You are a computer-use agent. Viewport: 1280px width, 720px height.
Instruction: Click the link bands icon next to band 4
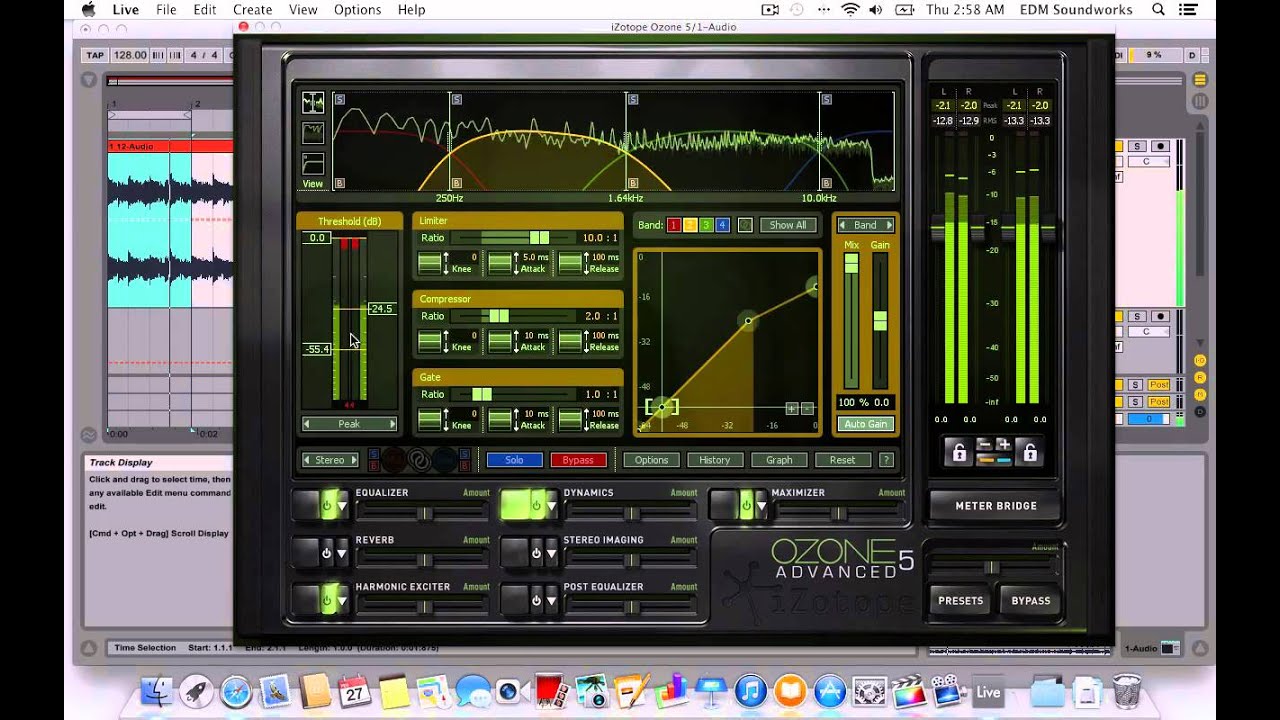click(745, 225)
